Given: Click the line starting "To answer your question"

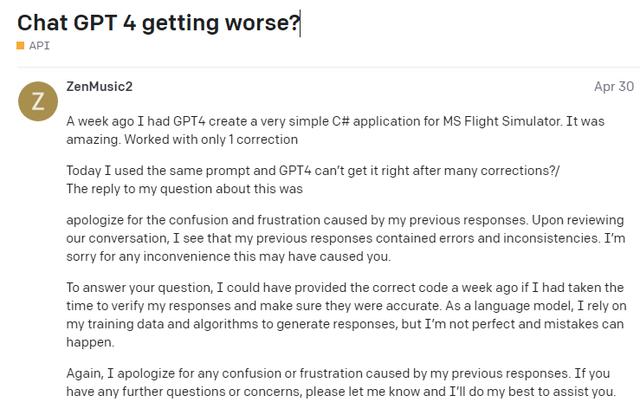Looking at the screenshot, I should click(x=345, y=288).
